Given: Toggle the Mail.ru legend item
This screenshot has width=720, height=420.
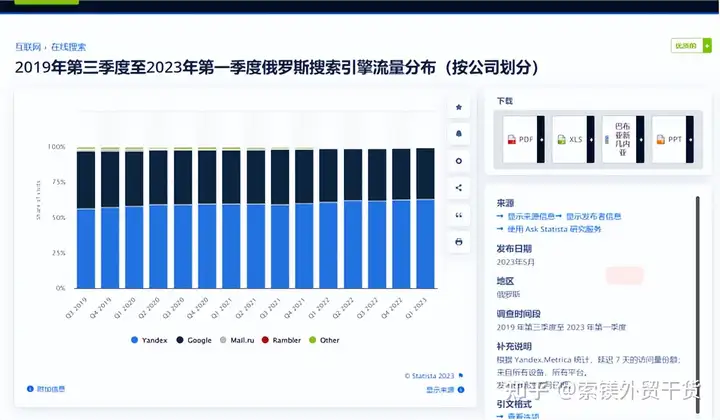Looking at the screenshot, I should tap(237, 340).
